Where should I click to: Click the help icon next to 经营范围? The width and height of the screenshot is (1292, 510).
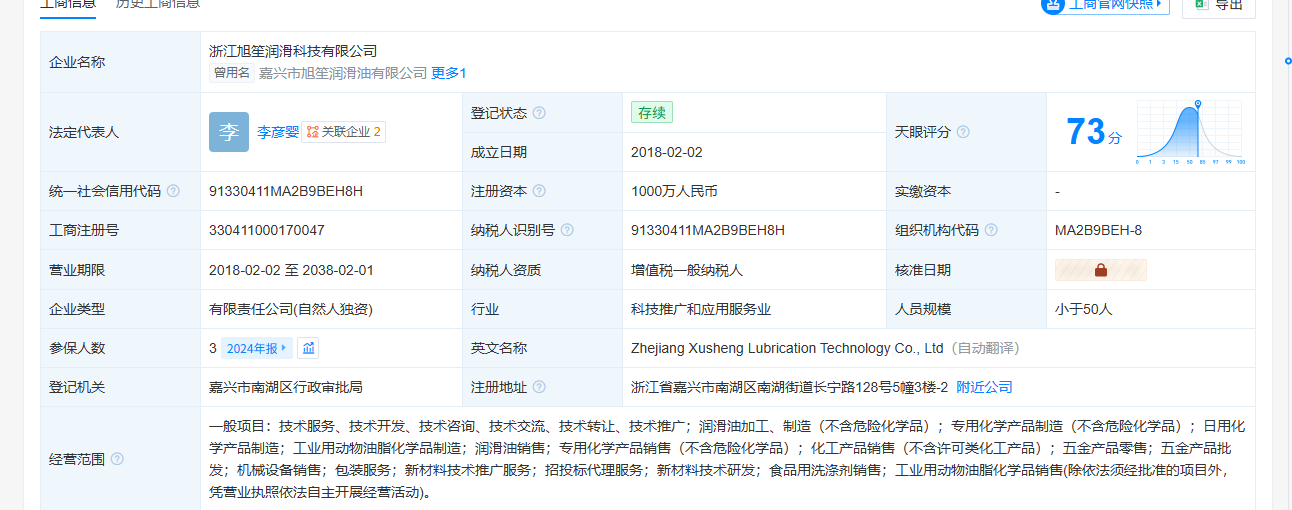[x=117, y=459]
